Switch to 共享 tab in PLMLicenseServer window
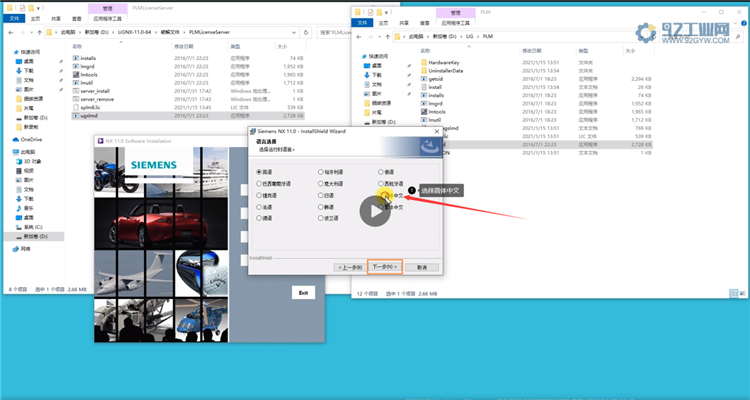Viewport: 750px width, 400px height. (56, 19)
